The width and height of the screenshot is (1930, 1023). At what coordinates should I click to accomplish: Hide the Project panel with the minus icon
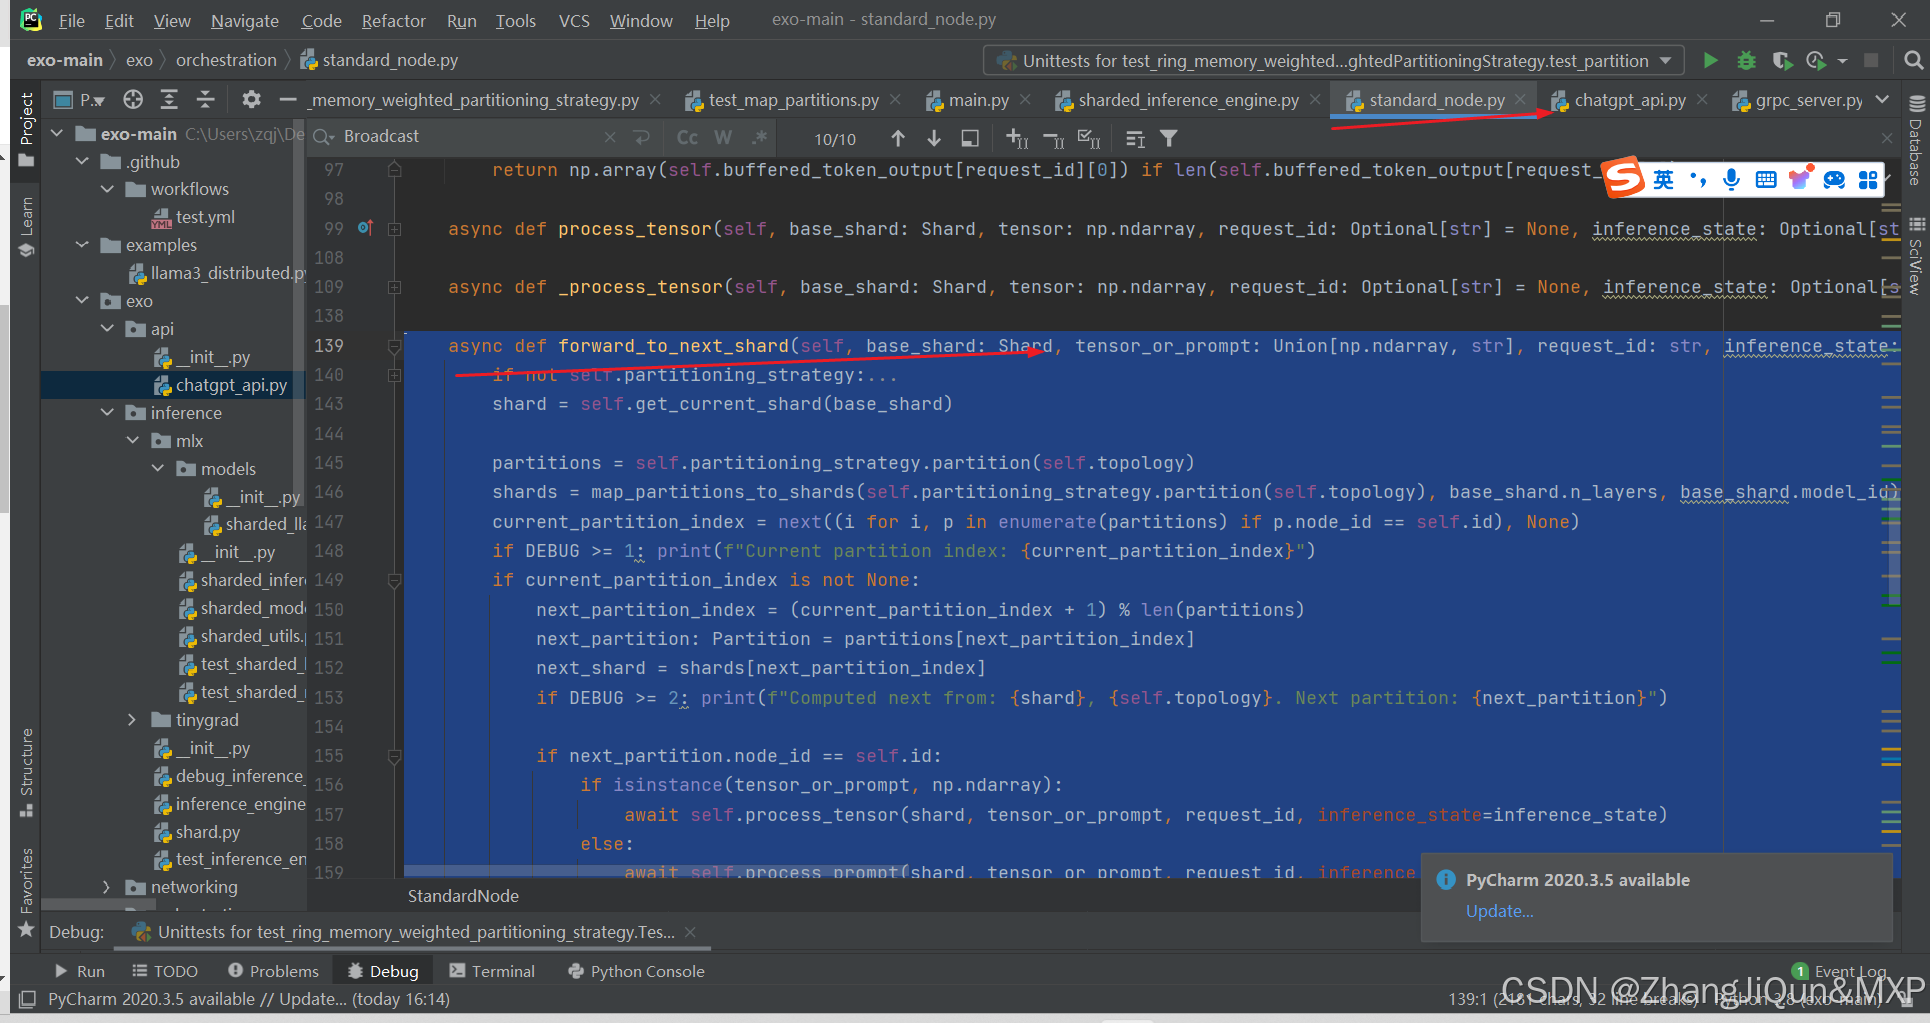point(288,99)
